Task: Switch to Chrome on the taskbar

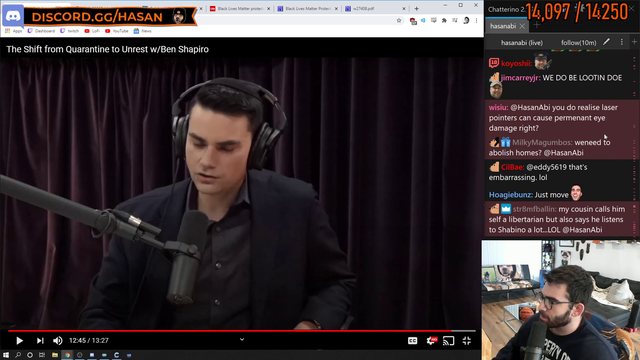Action: click(x=67, y=355)
